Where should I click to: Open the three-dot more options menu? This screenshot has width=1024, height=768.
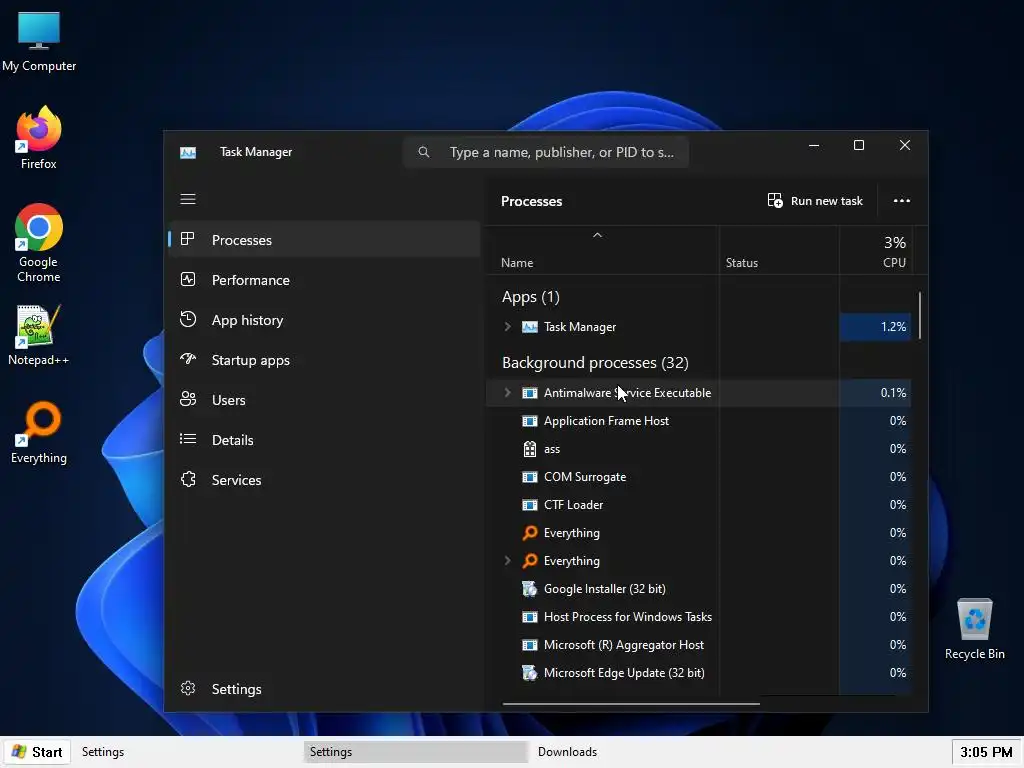click(902, 200)
